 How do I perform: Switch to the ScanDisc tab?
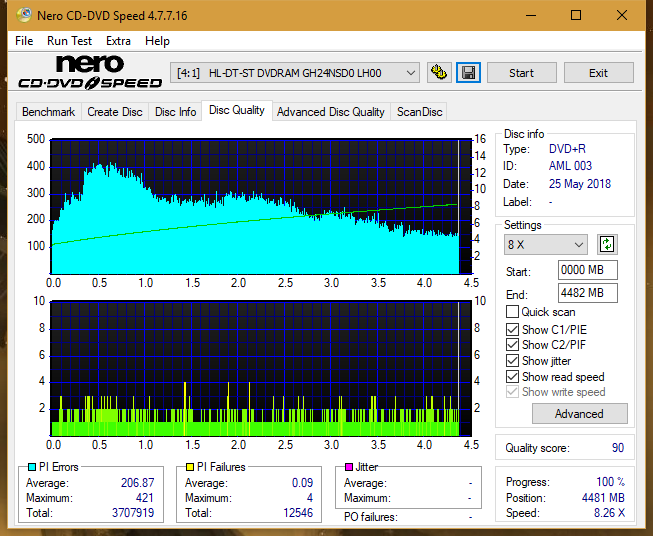(419, 112)
